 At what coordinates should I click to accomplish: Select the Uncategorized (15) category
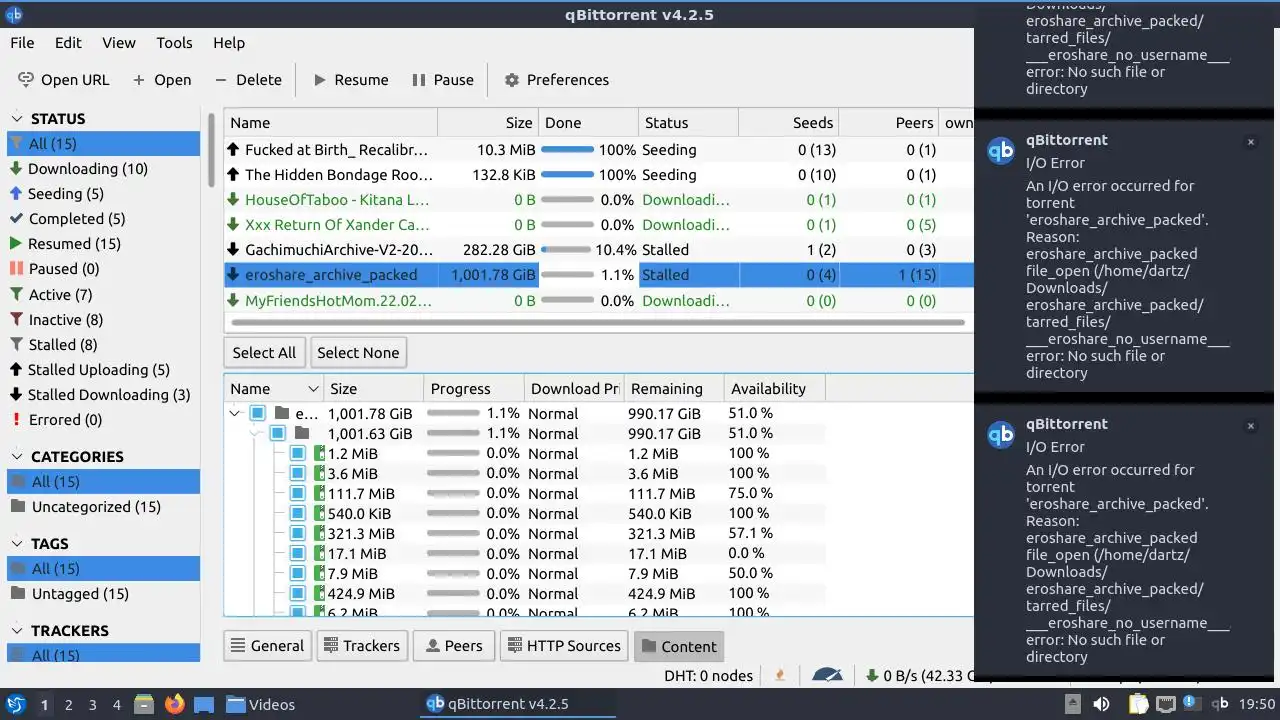pyautogui.click(x=86, y=507)
